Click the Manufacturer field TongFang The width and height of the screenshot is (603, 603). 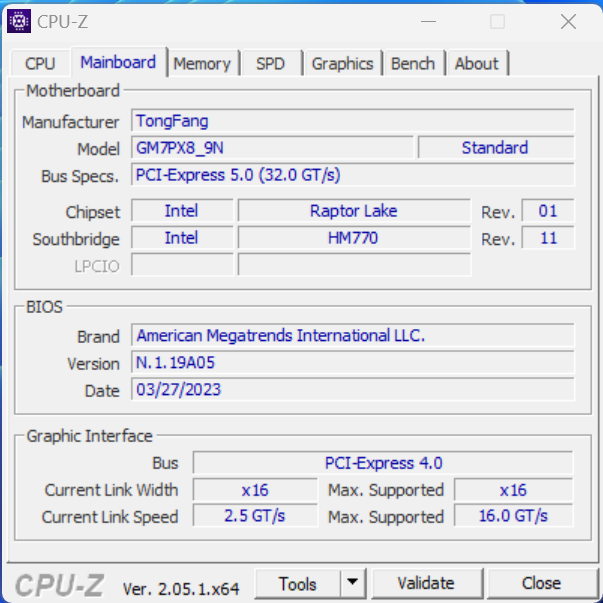(353, 121)
